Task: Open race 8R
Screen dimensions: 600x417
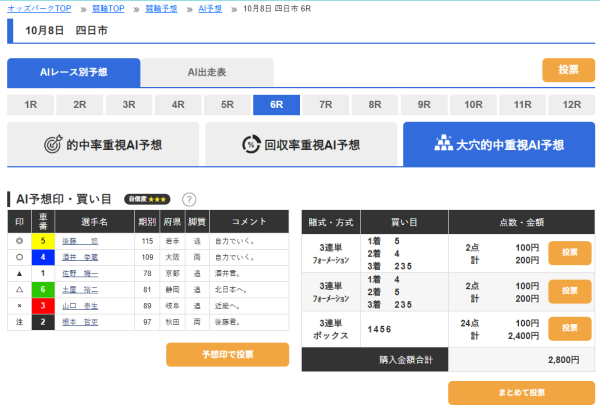Action: 375,105
